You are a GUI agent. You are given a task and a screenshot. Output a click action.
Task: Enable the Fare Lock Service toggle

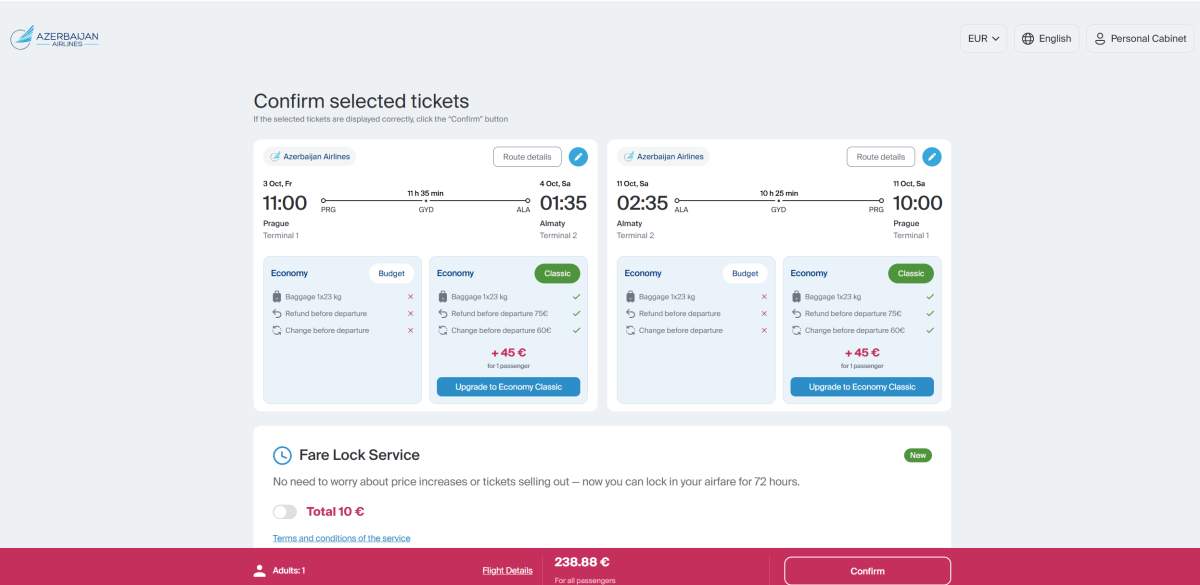click(x=285, y=512)
